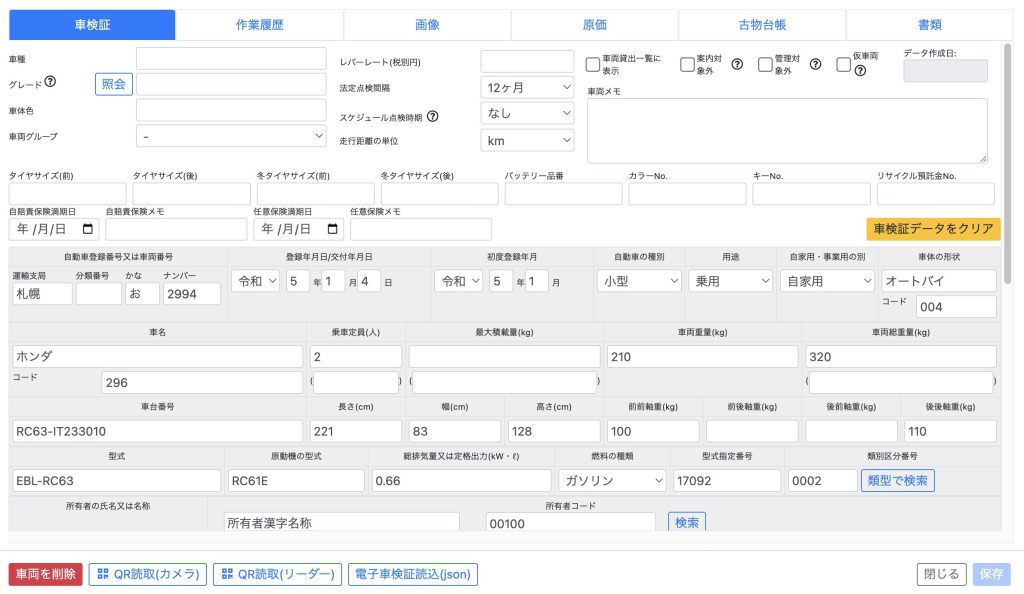
Task: Switch to the 作業履歴 tab
Action: click(259, 25)
